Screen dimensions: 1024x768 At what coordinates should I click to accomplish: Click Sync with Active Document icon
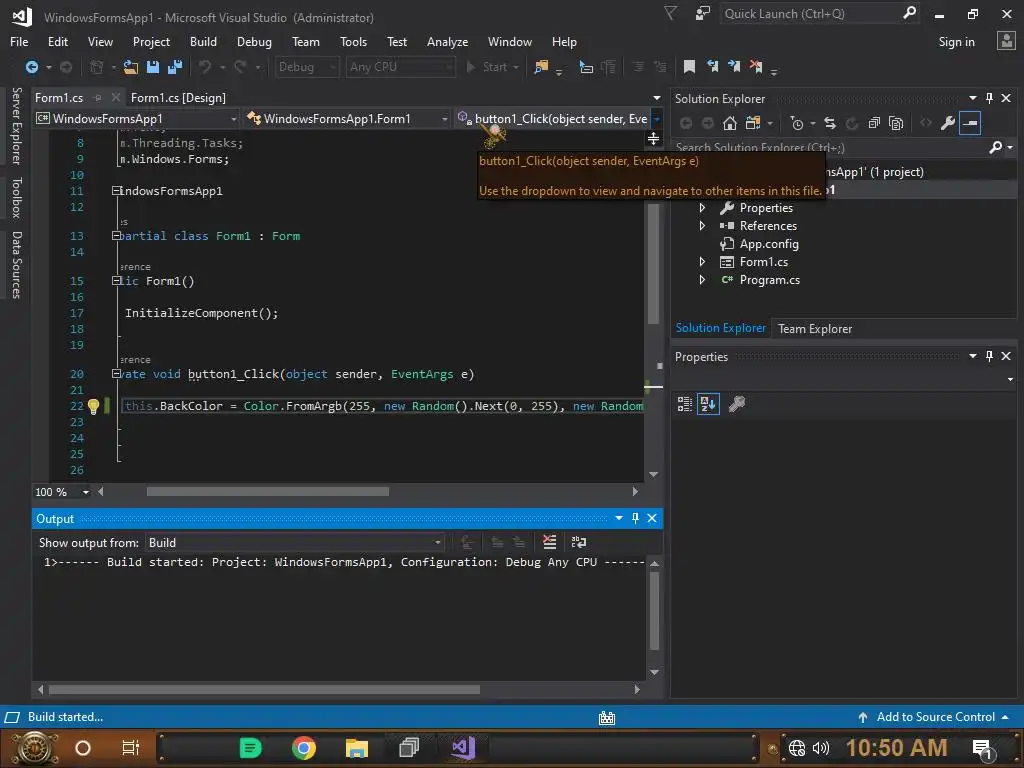[830, 123]
